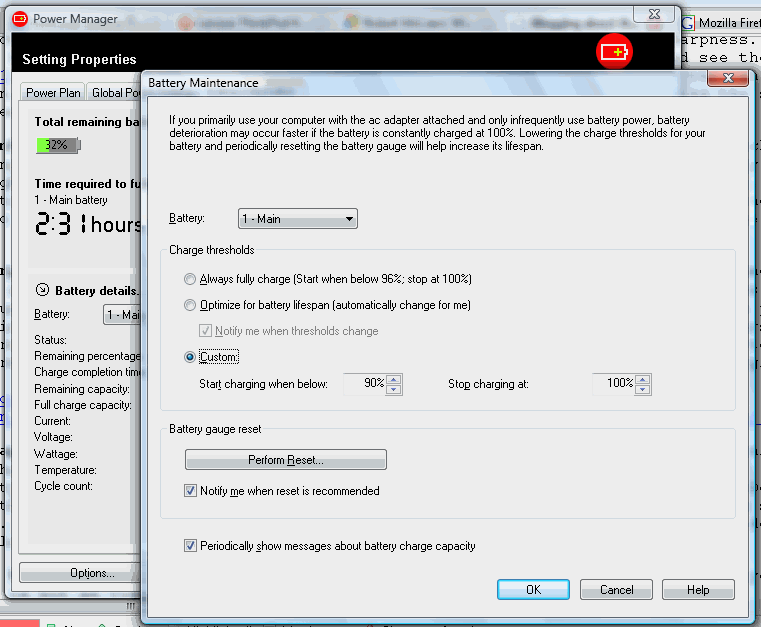Select Optimize for battery lifespan option

(190, 305)
